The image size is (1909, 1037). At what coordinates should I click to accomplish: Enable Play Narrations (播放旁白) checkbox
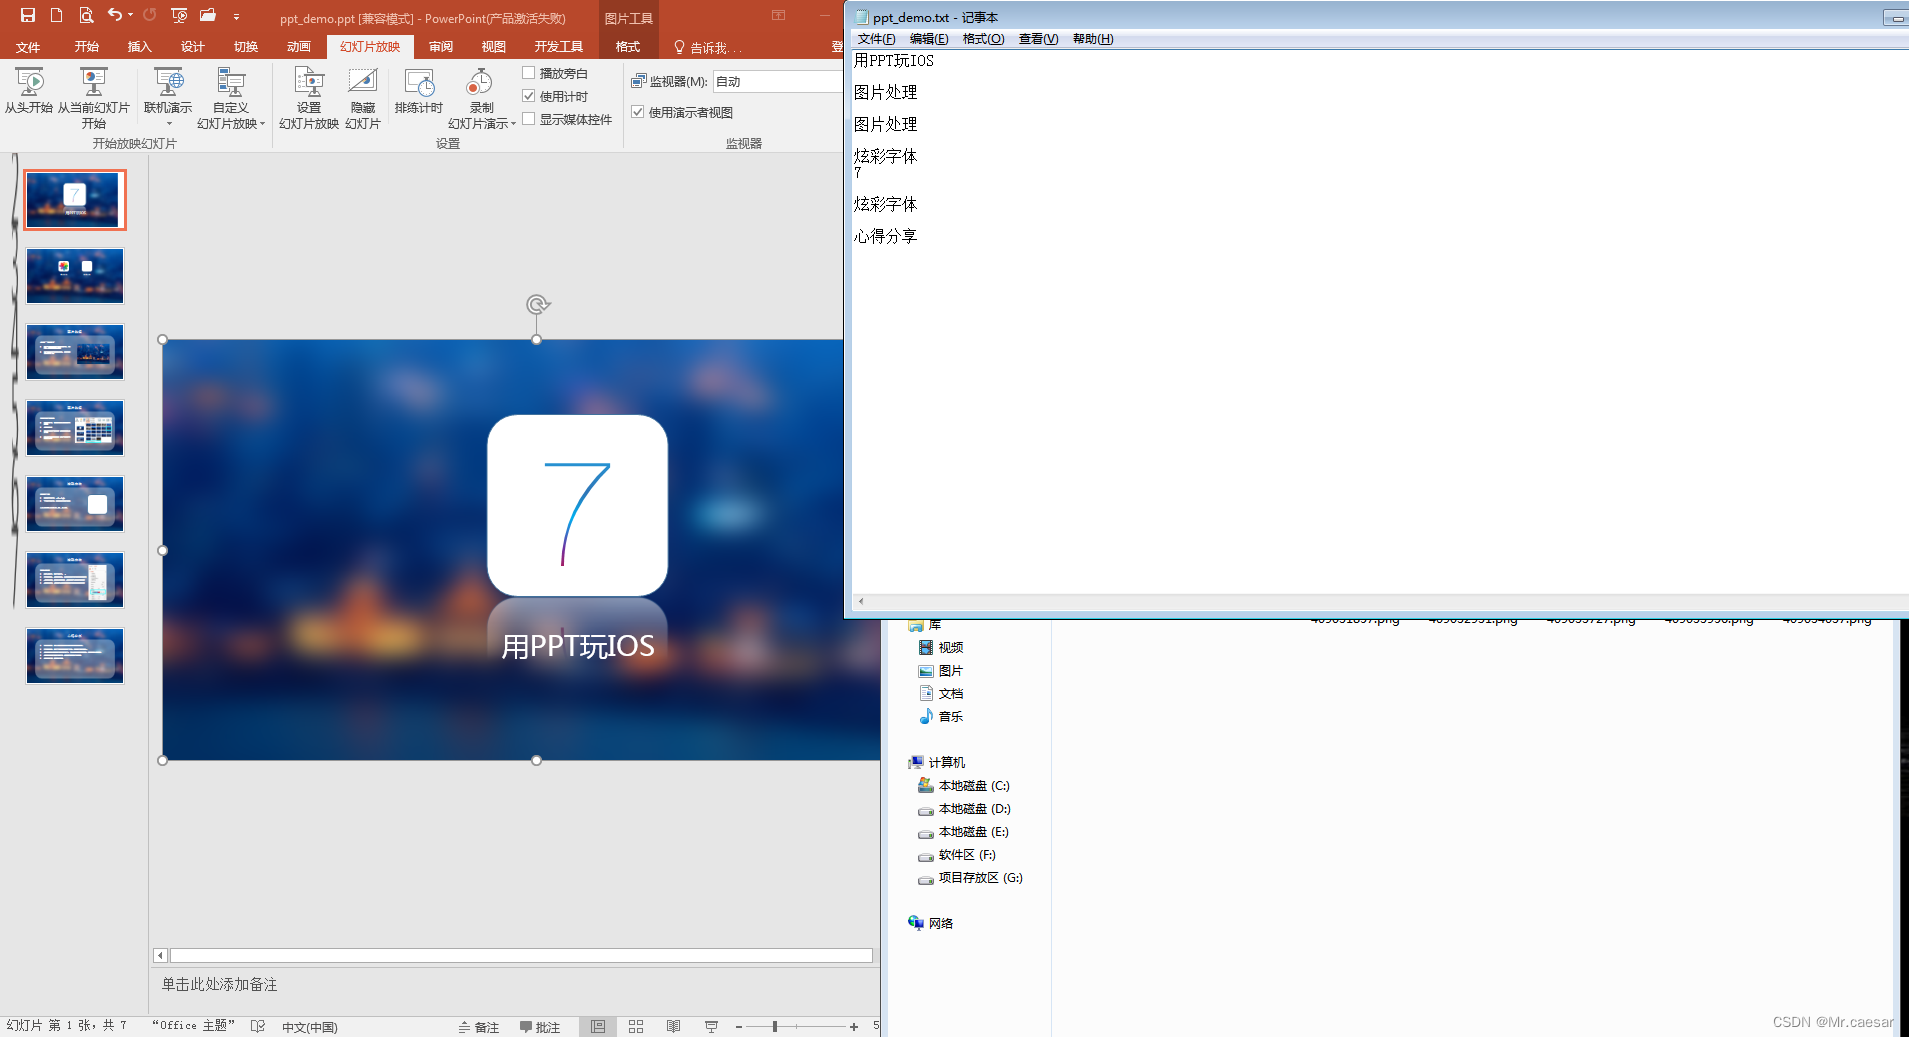[x=529, y=73]
